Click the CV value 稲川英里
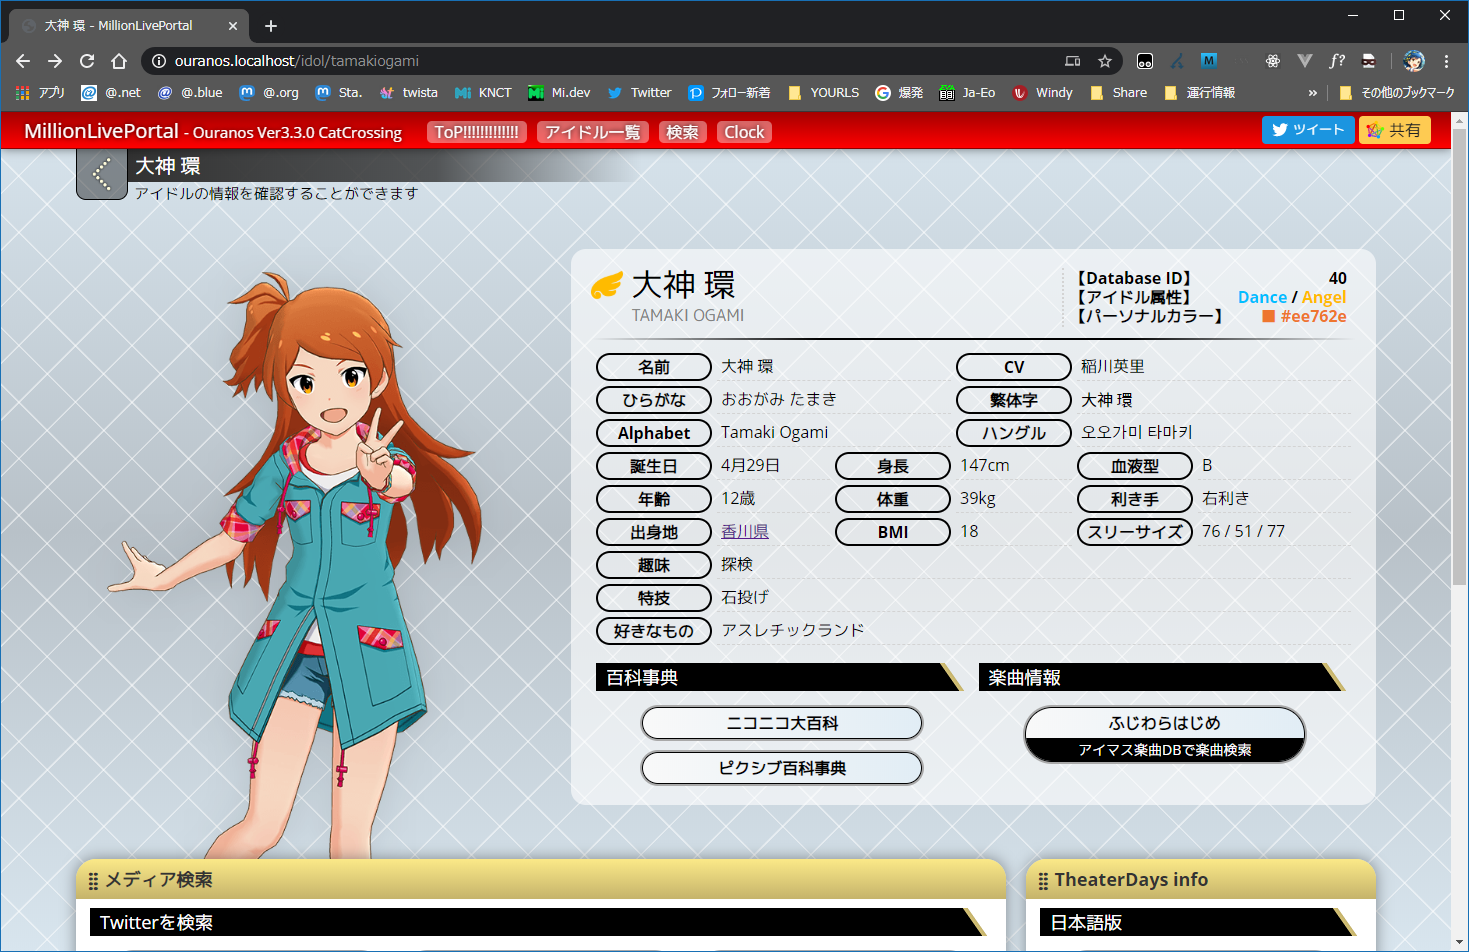1469x952 pixels. click(x=1113, y=366)
